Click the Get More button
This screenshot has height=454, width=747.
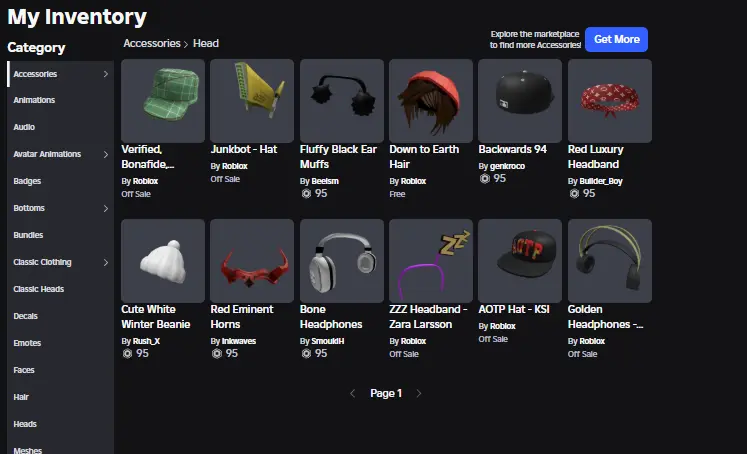point(616,40)
